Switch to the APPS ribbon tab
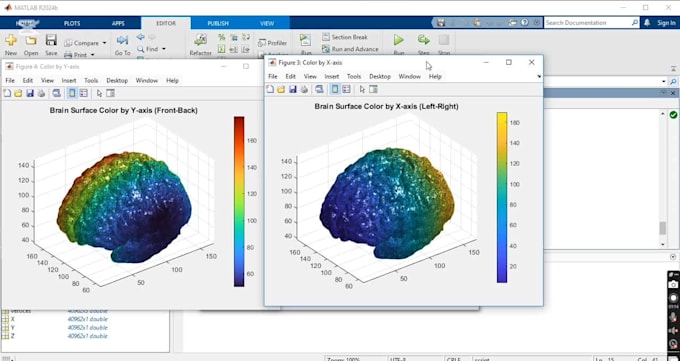Viewport: 680px width, 361px height. [x=118, y=23]
